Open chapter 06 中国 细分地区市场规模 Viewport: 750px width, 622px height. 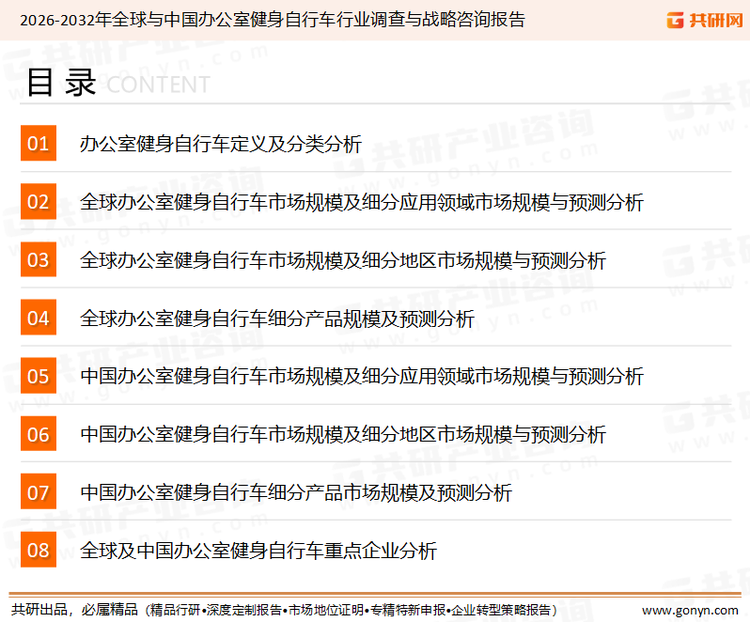[343, 434]
